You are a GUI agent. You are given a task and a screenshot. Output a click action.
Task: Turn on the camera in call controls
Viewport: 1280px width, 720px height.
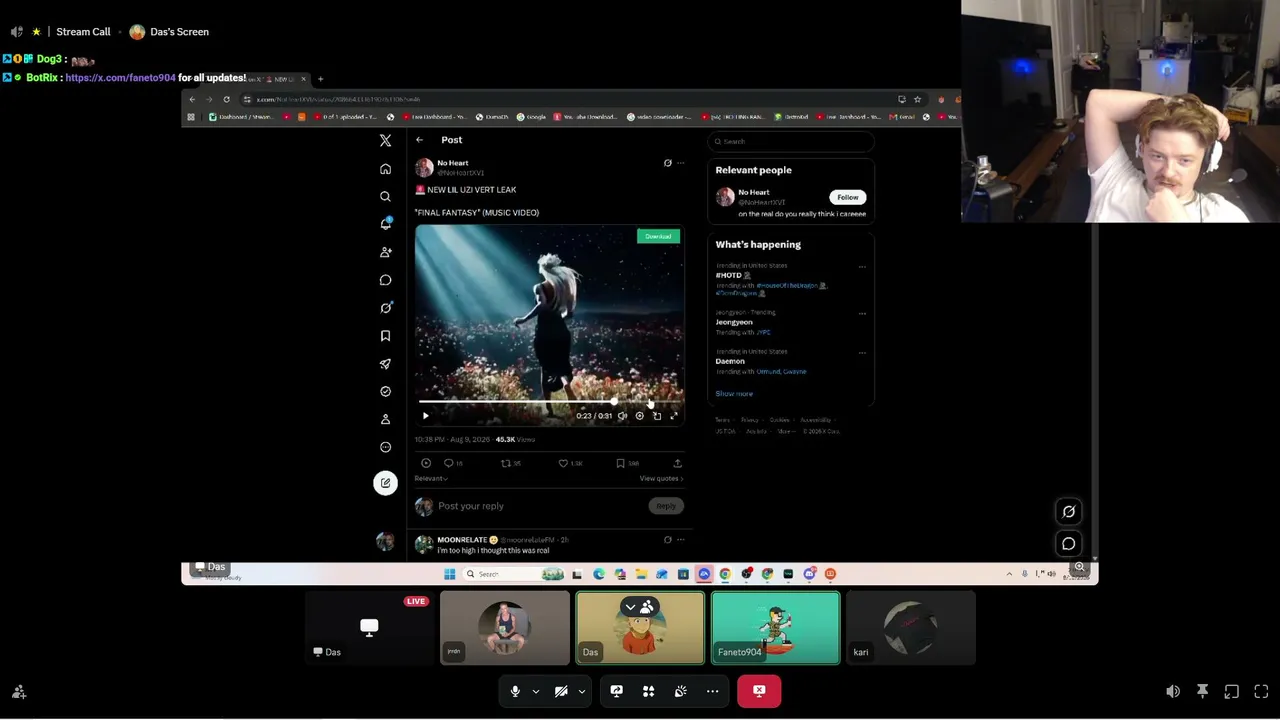tap(561, 691)
